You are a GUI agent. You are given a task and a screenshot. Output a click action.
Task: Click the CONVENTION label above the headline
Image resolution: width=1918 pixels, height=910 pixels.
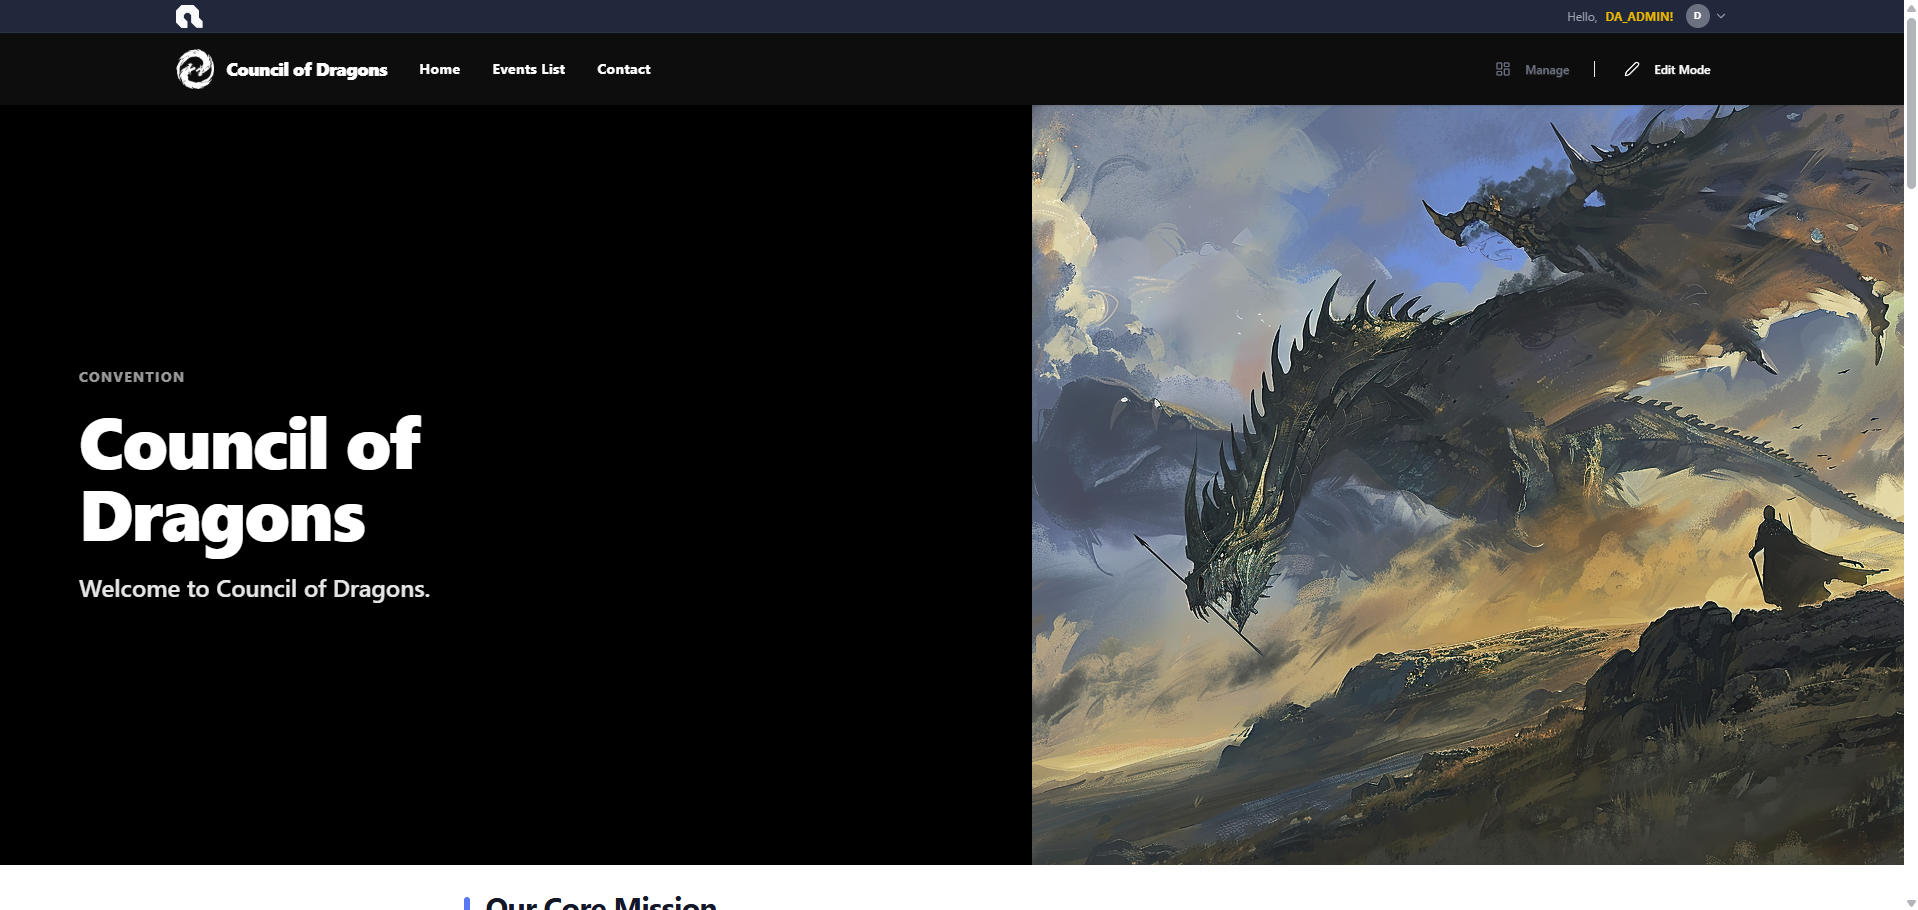click(x=131, y=377)
